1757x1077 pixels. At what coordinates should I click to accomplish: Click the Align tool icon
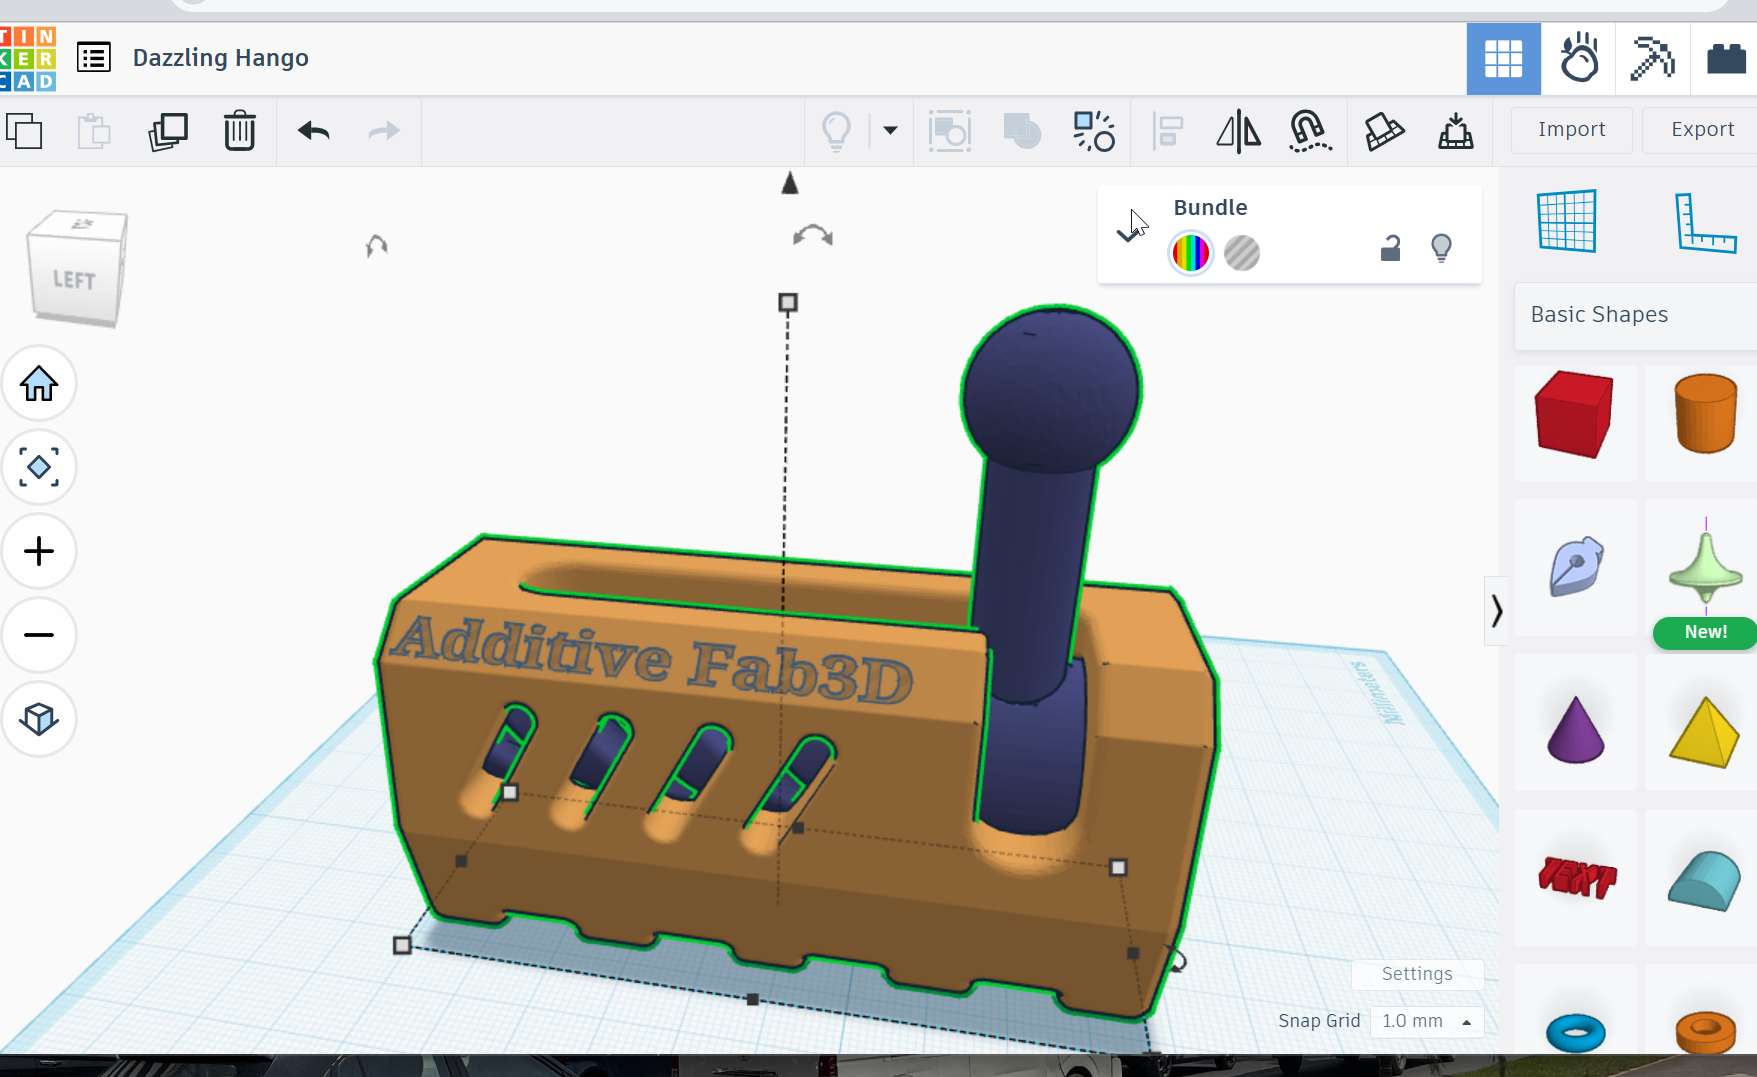point(1167,131)
